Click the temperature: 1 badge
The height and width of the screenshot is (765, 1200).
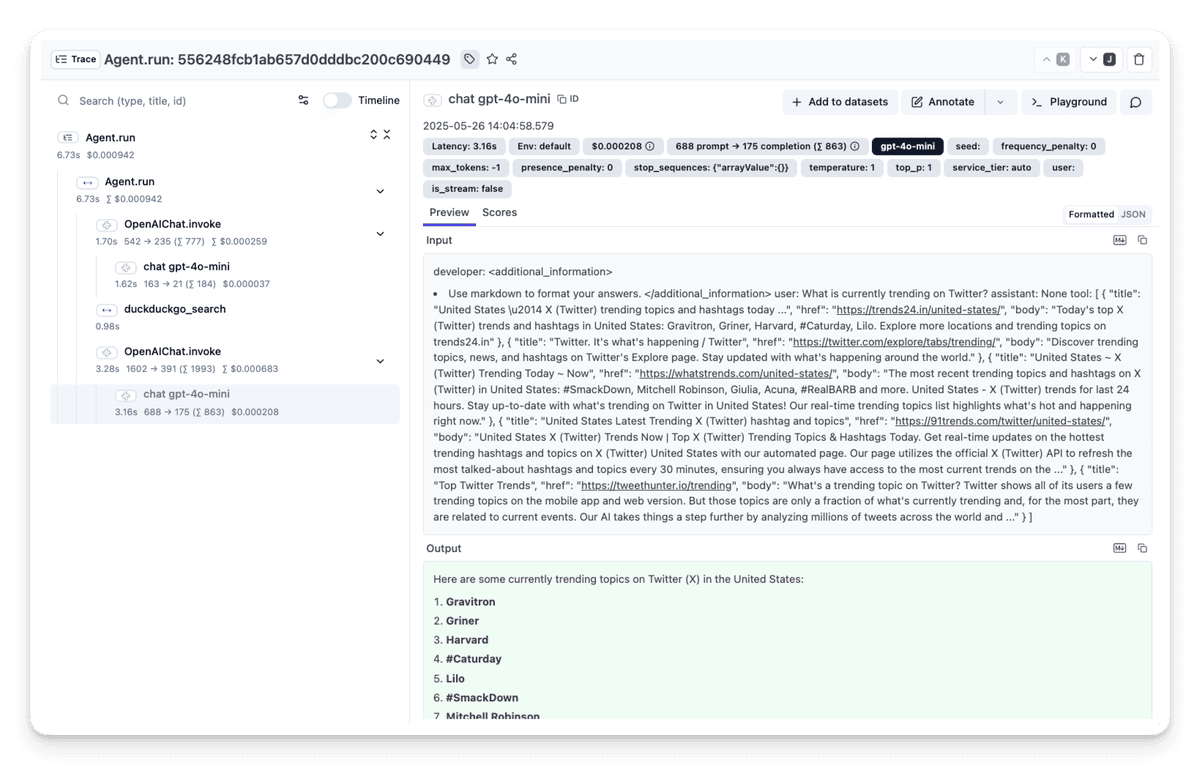pyautogui.click(x=841, y=168)
